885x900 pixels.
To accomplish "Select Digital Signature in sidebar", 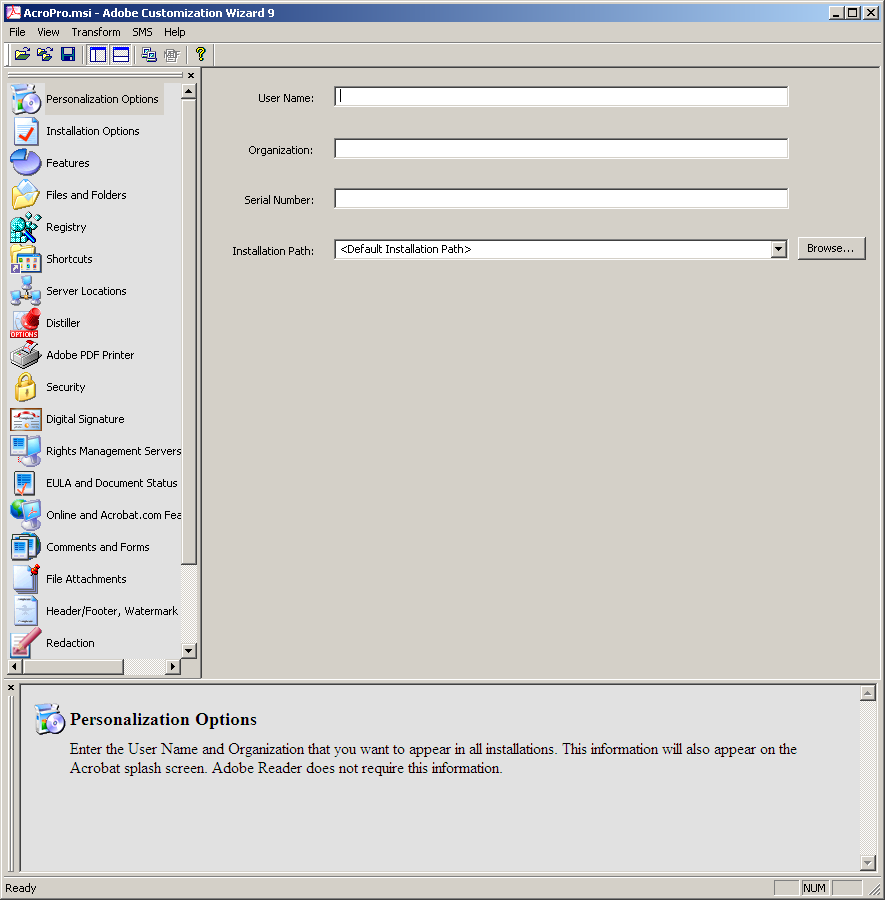I will coord(85,419).
